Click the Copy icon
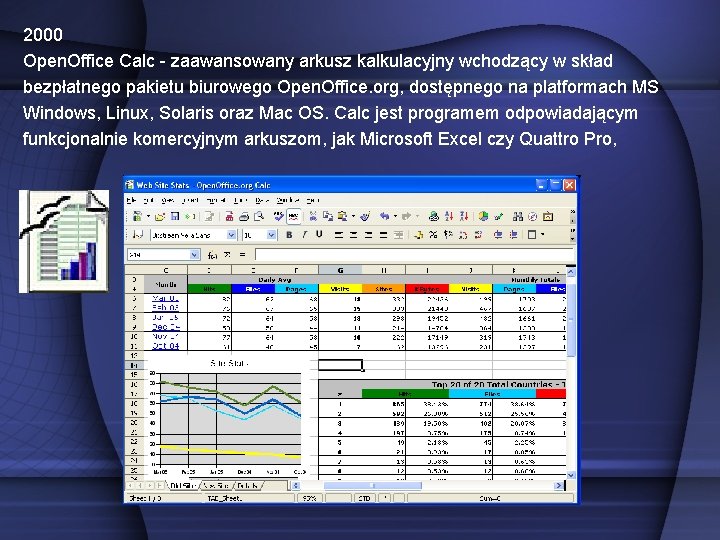This screenshot has height=540, width=720. click(328, 216)
